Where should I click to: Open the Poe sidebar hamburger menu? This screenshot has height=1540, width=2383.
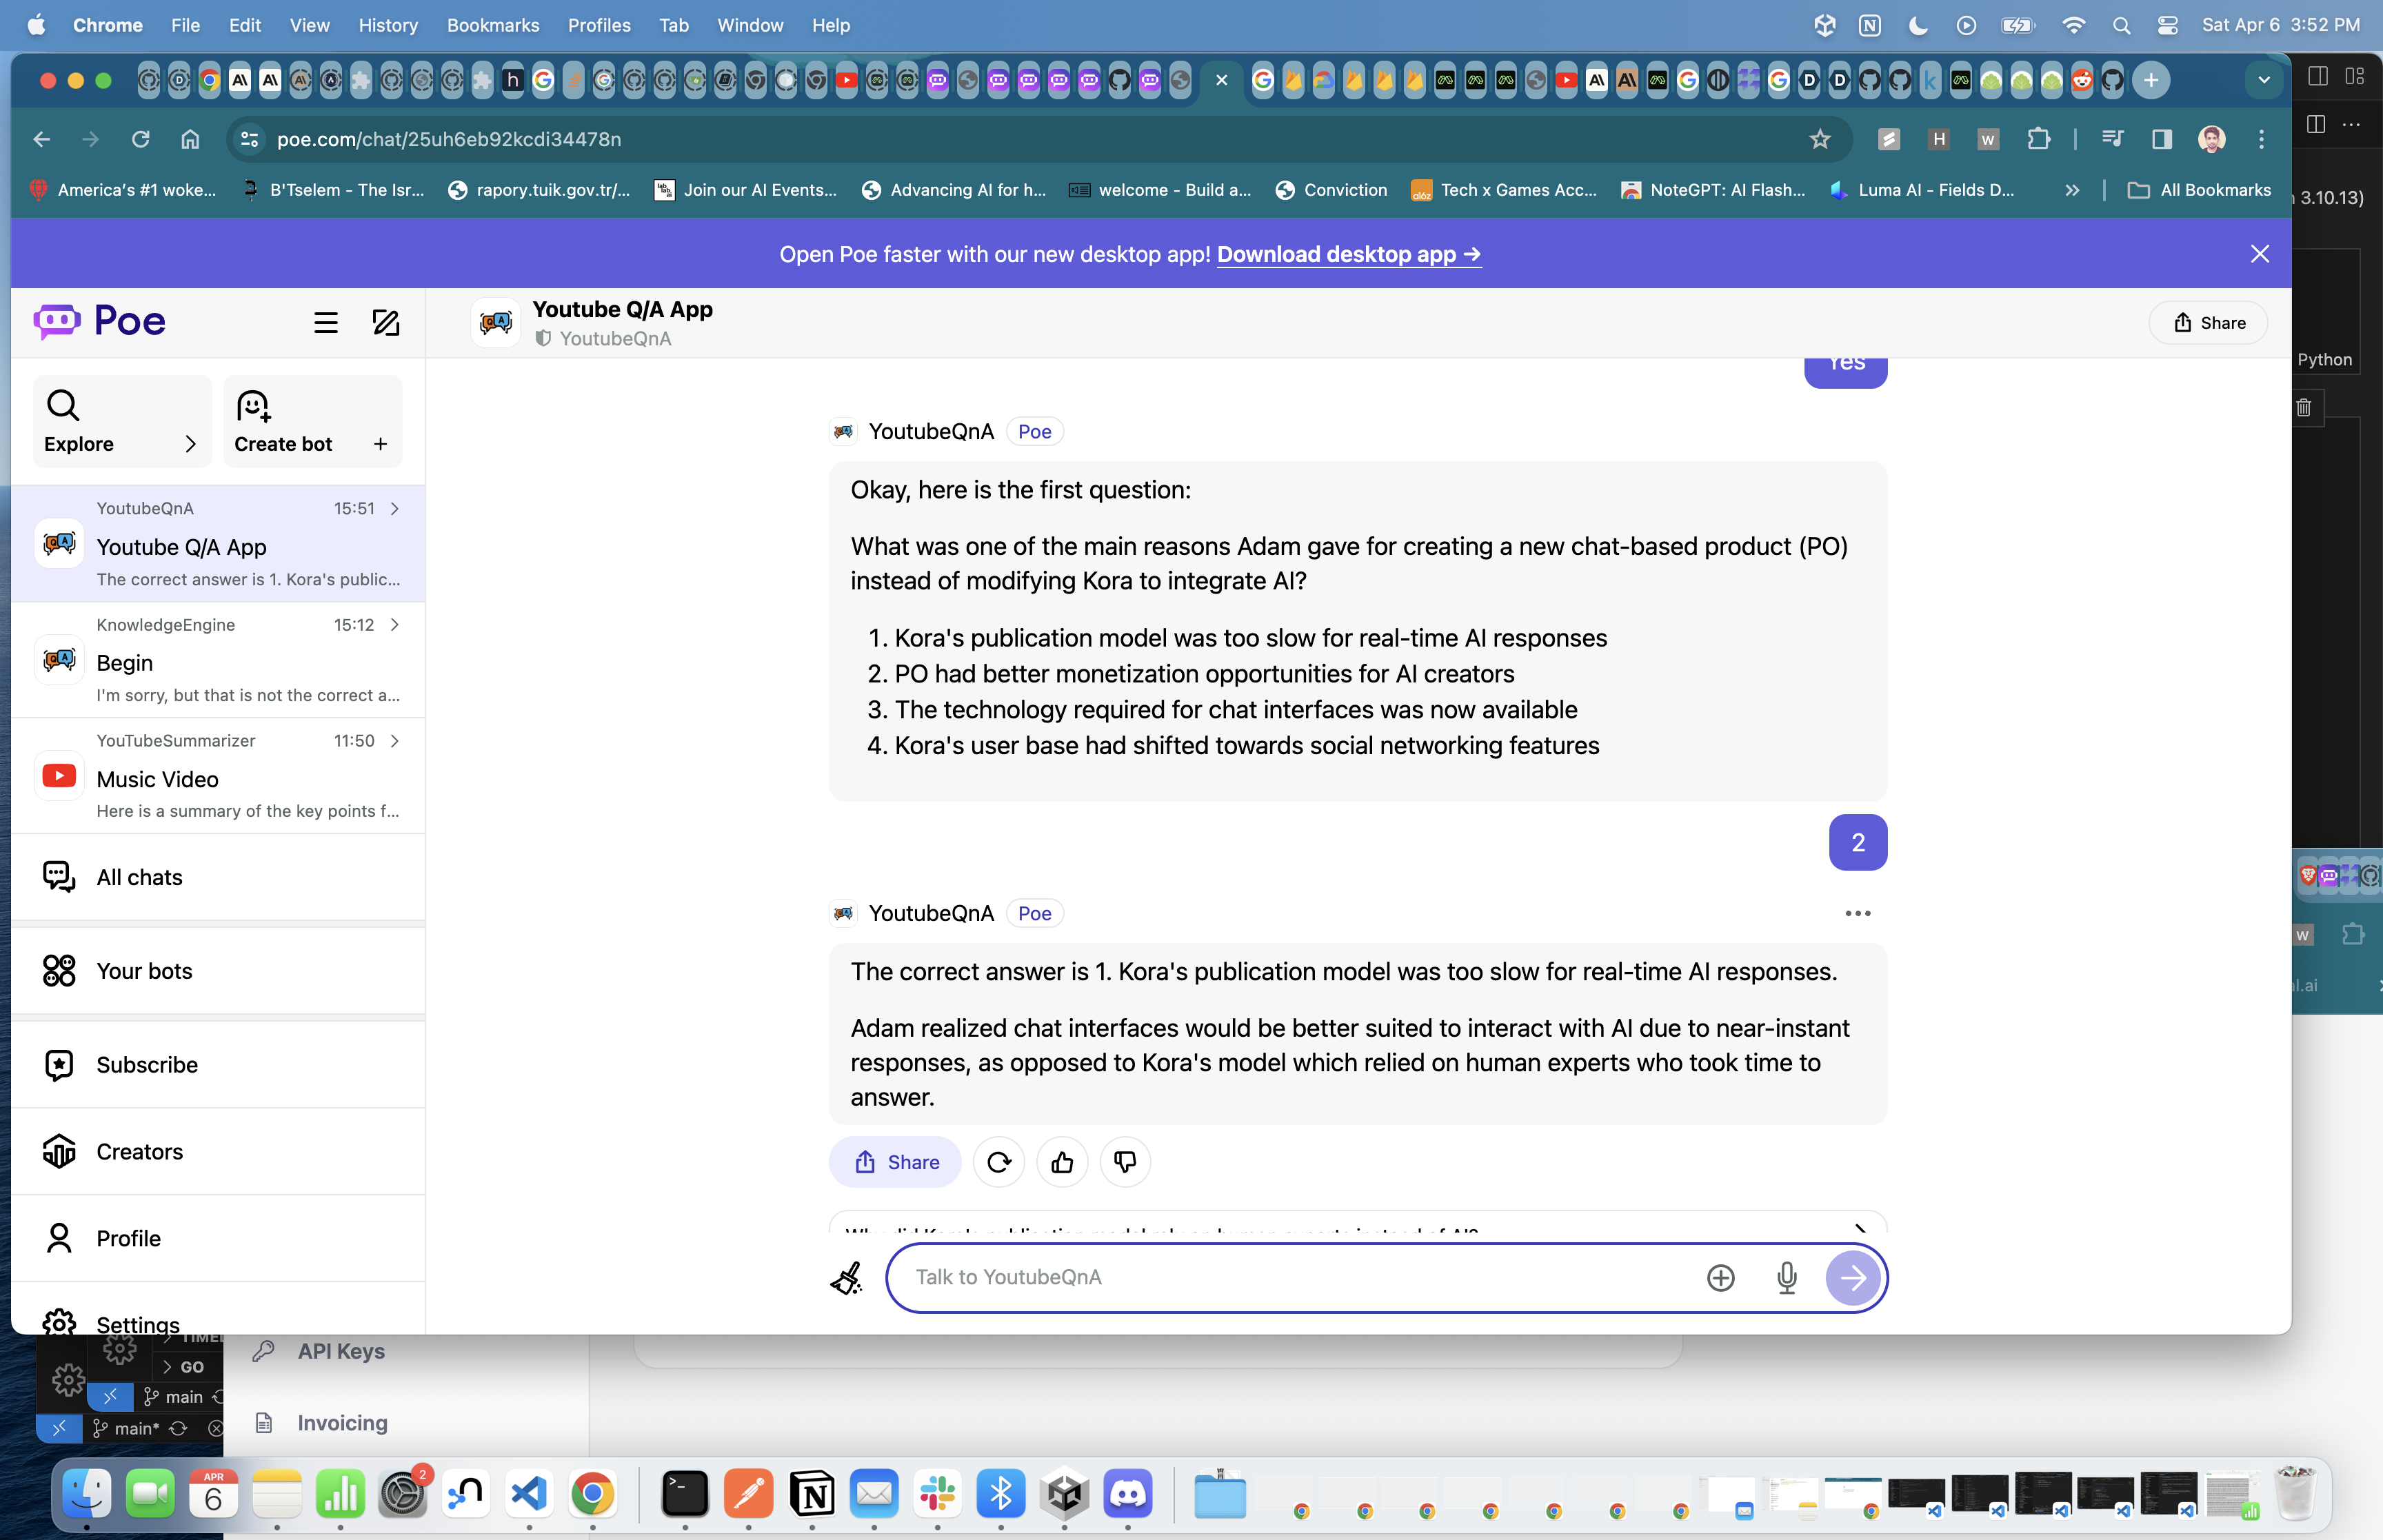325,322
